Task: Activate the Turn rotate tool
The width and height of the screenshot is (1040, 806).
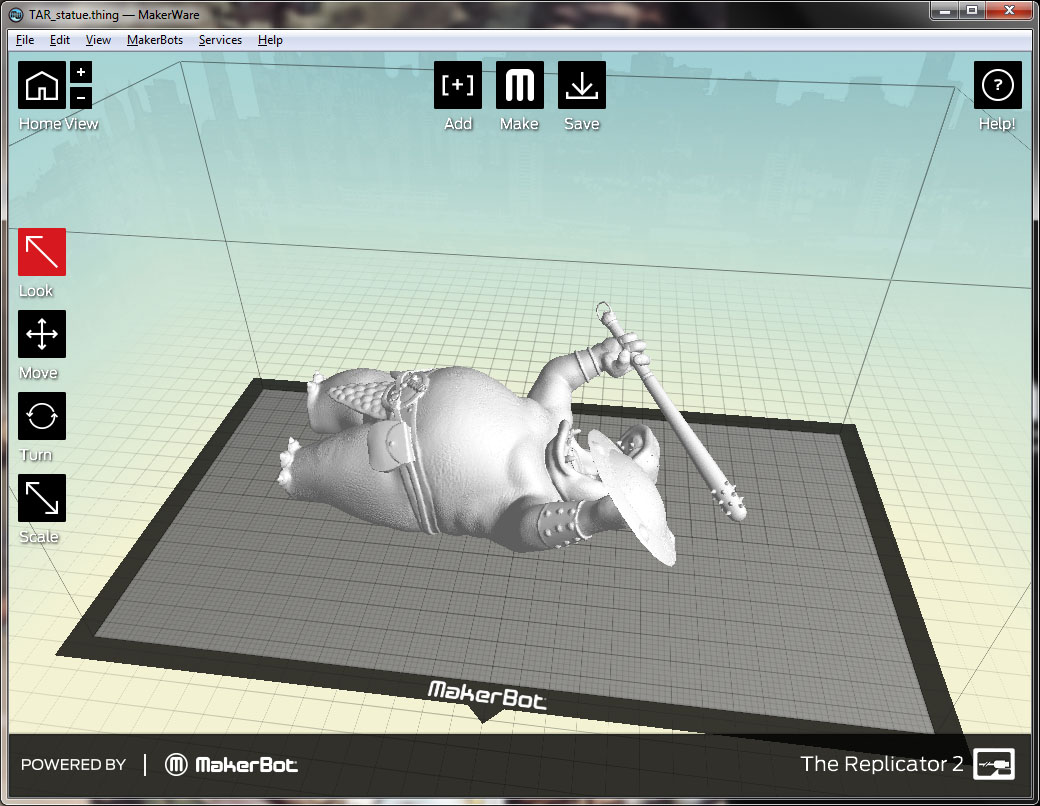Action: pyautogui.click(x=42, y=416)
